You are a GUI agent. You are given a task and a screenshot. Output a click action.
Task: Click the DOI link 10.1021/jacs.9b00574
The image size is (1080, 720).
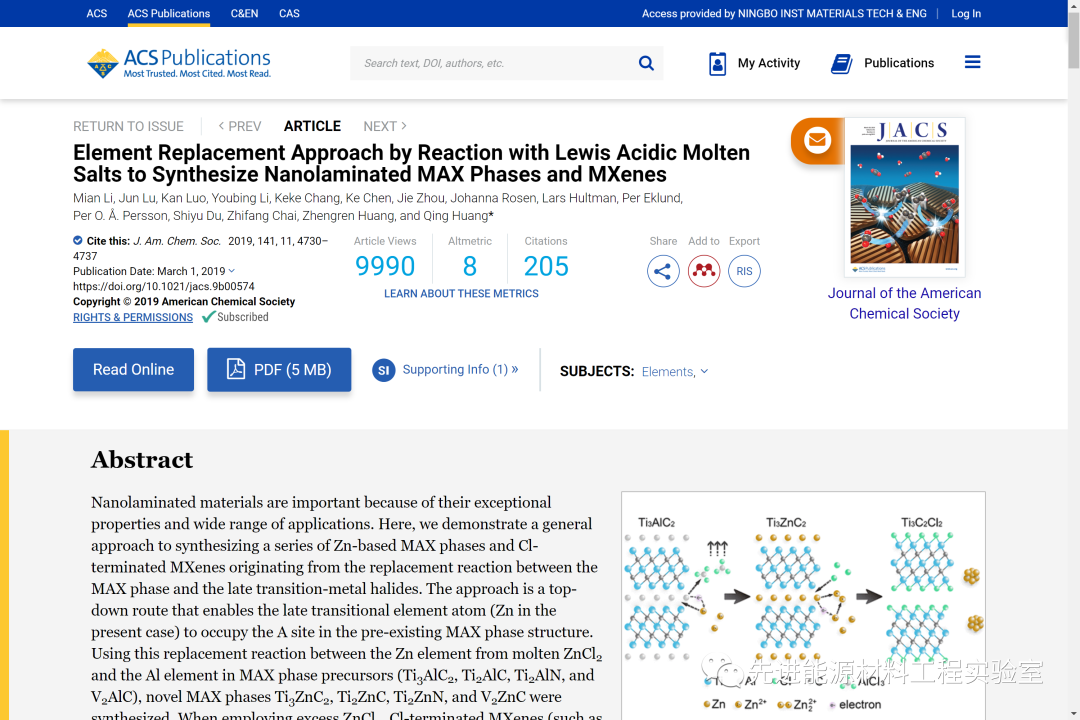(164, 286)
